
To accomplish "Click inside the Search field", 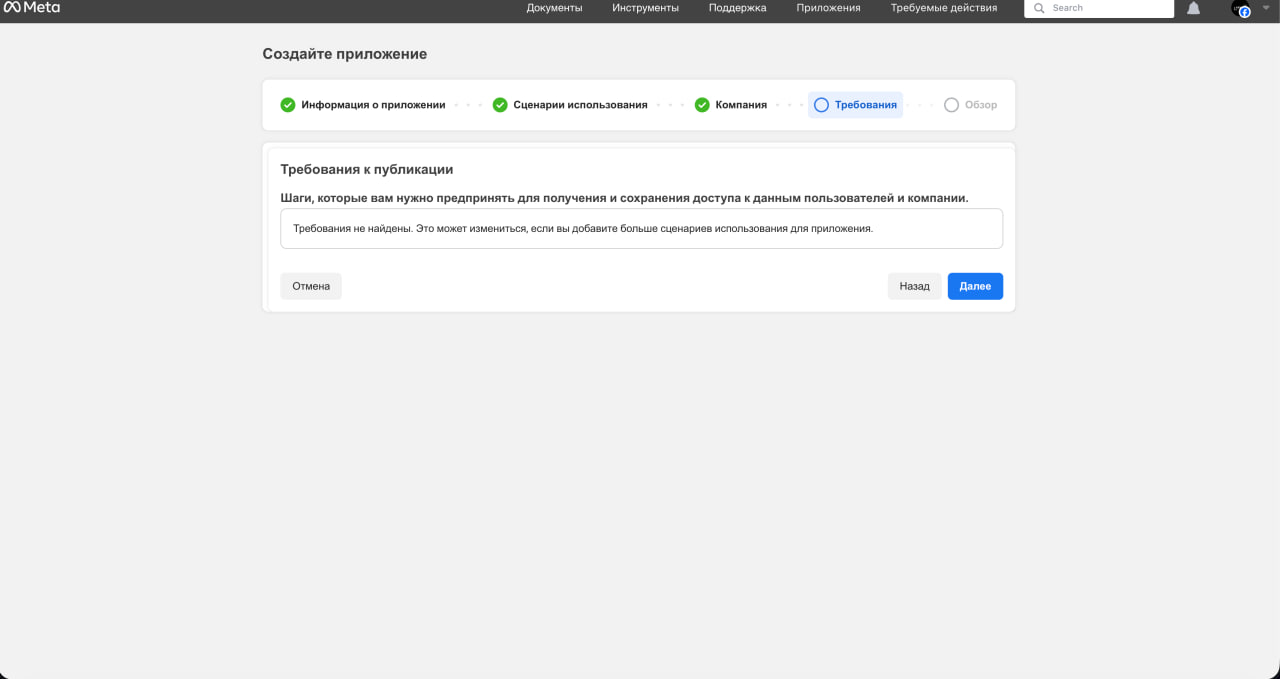I will (1100, 9).
